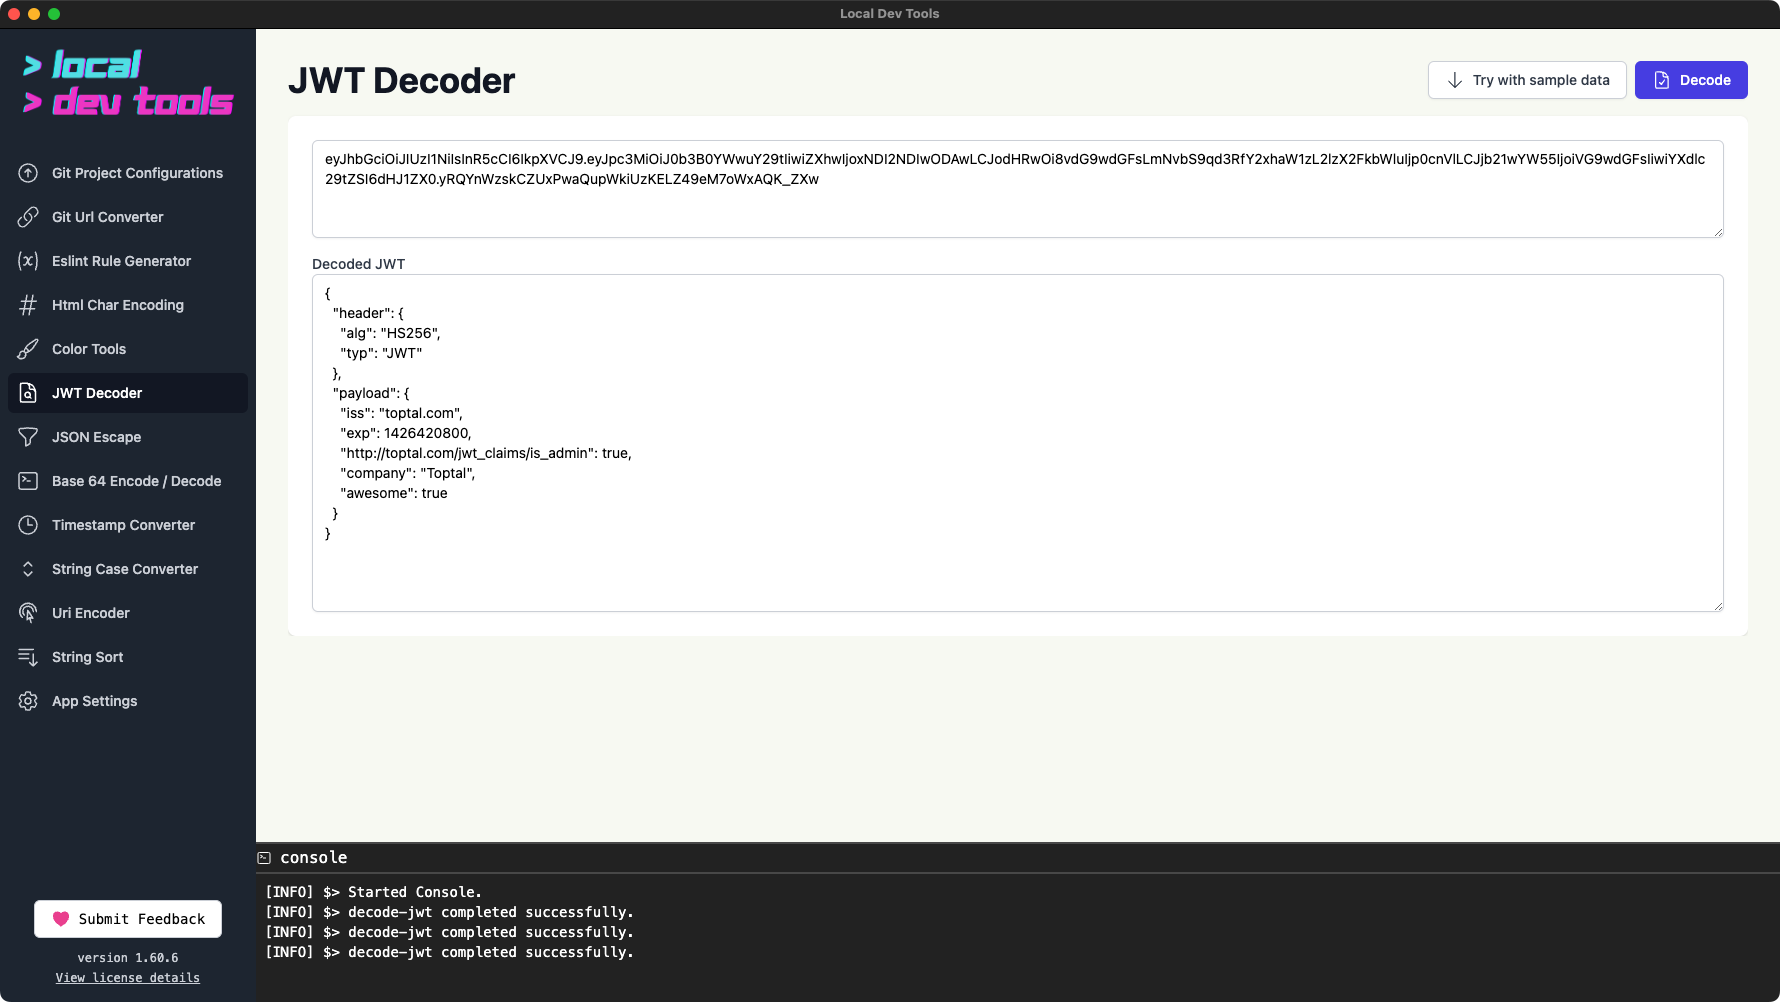Click the Html Char Encoding hash icon

pos(28,305)
